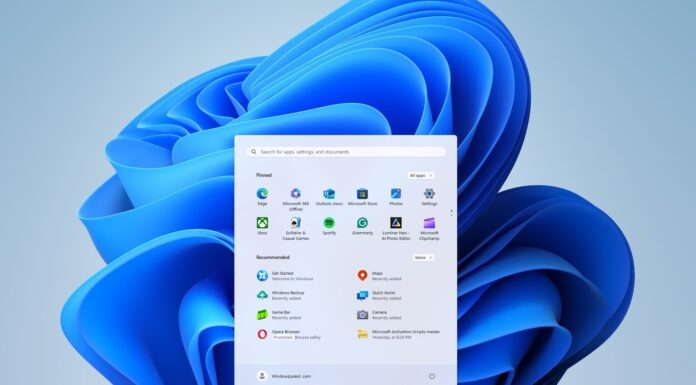Image resolution: width=696 pixels, height=385 pixels.
Task: Click the All apps button
Action: click(x=420, y=175)
